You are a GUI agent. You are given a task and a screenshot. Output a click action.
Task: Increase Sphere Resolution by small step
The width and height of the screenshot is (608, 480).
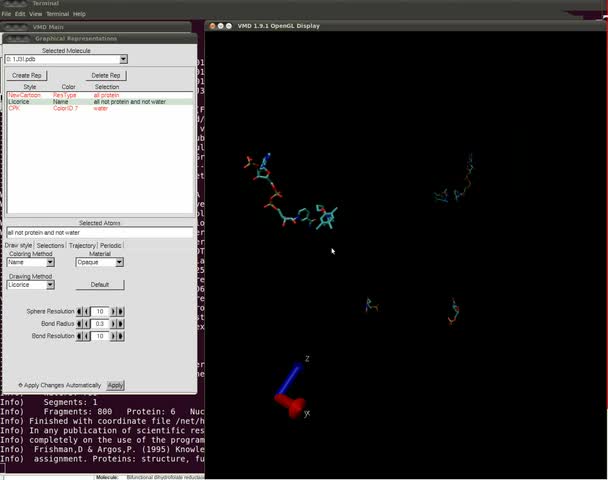pyautogui.click(x=113, y=311)
